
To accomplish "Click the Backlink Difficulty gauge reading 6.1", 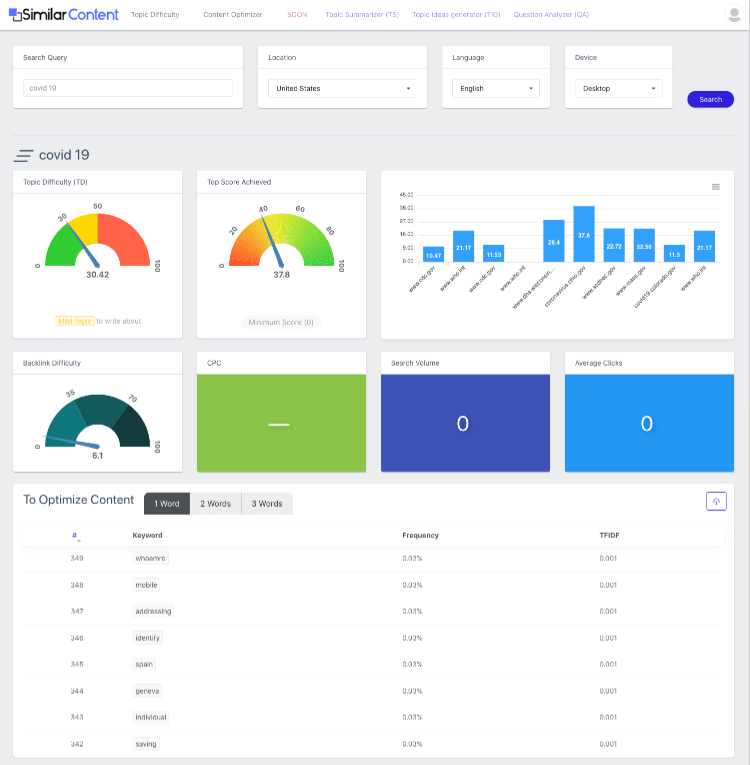I will click(98, 425).
